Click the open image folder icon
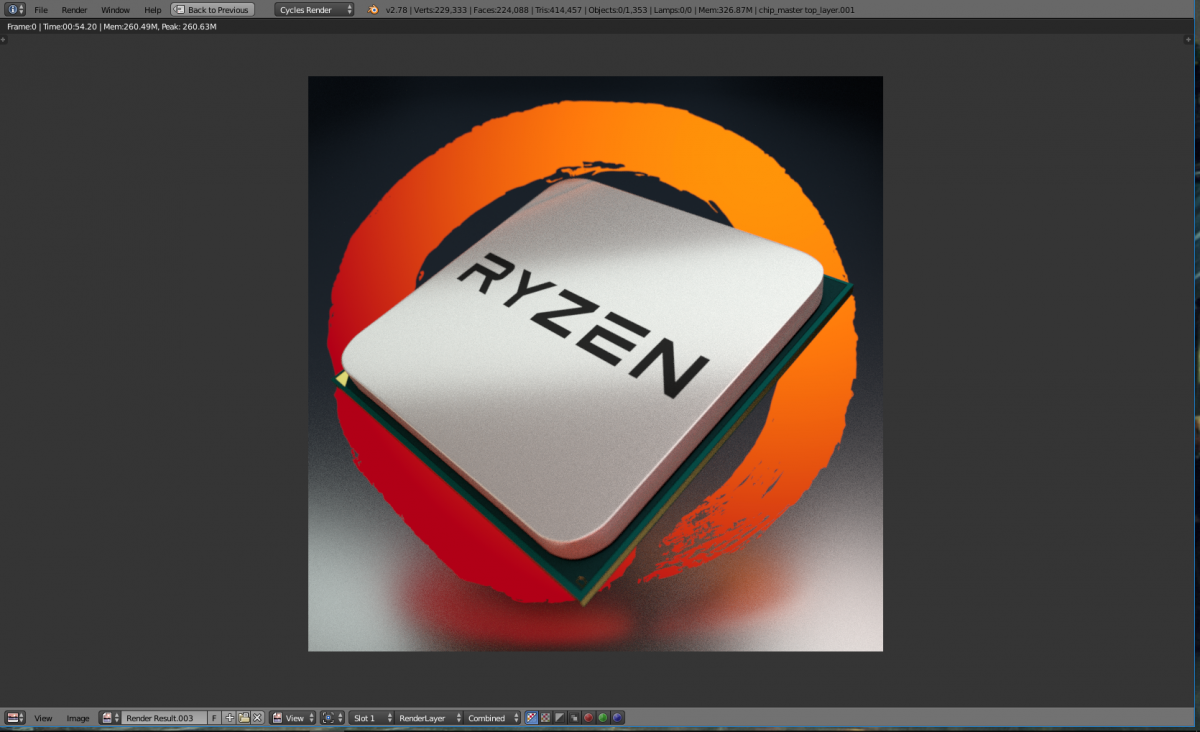Image resolution: width=1200 pixels, height=732 pixels. (x=243, y=718)
